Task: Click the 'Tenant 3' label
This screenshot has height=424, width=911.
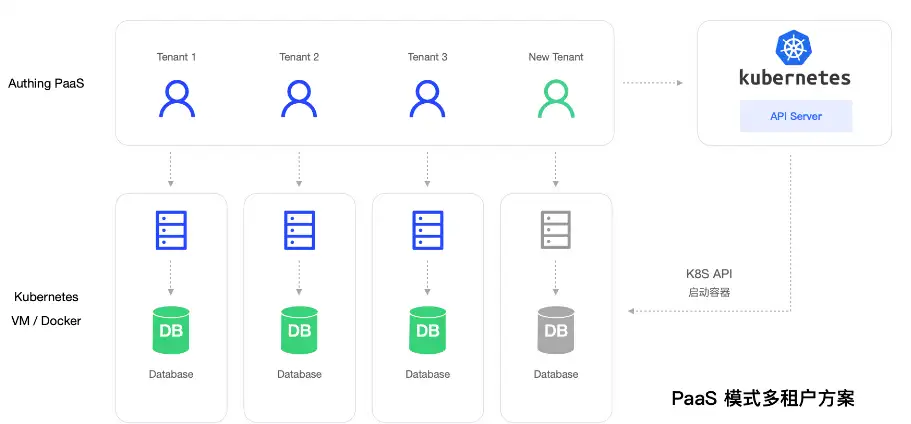Action: [x=428, y=57]
